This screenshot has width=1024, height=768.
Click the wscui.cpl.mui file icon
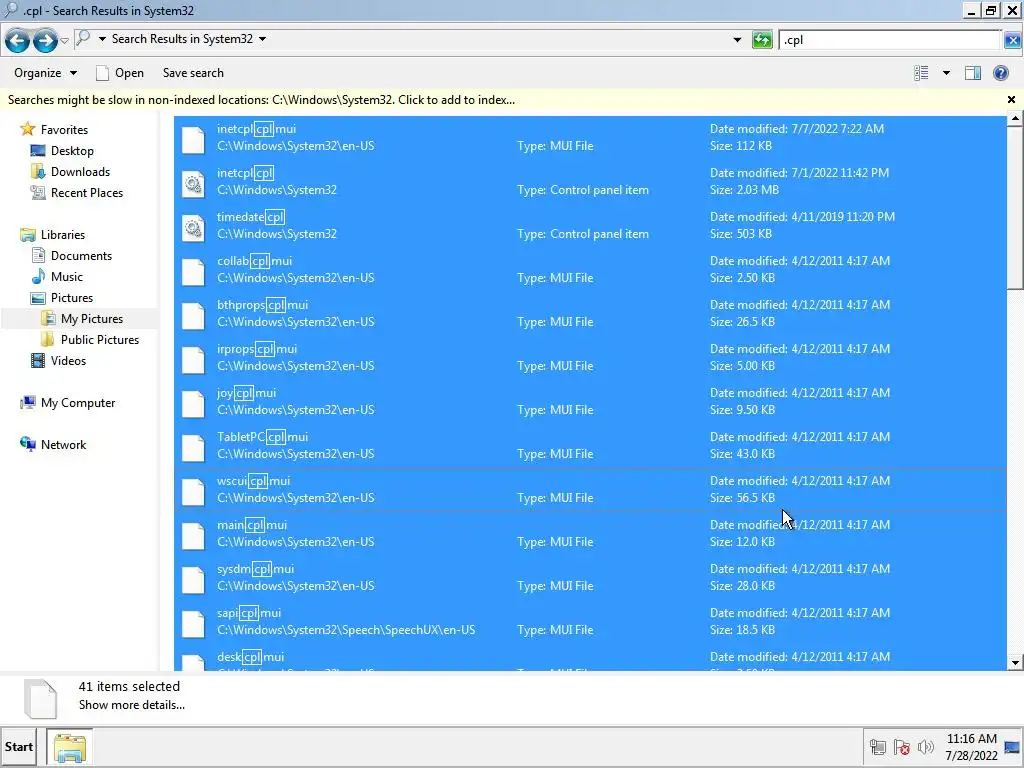coord(193,492)
